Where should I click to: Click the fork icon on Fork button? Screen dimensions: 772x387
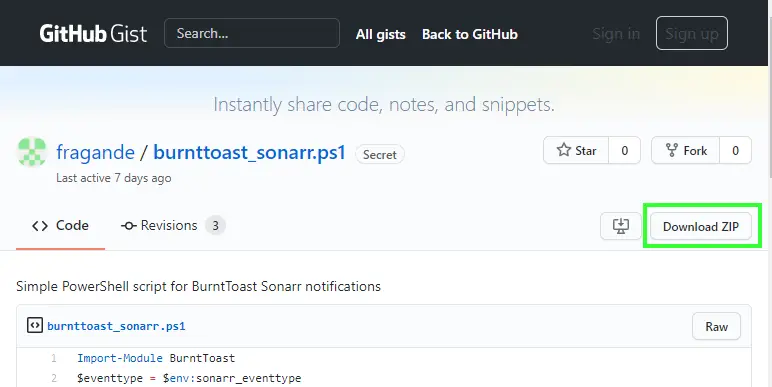coord(672,150)
